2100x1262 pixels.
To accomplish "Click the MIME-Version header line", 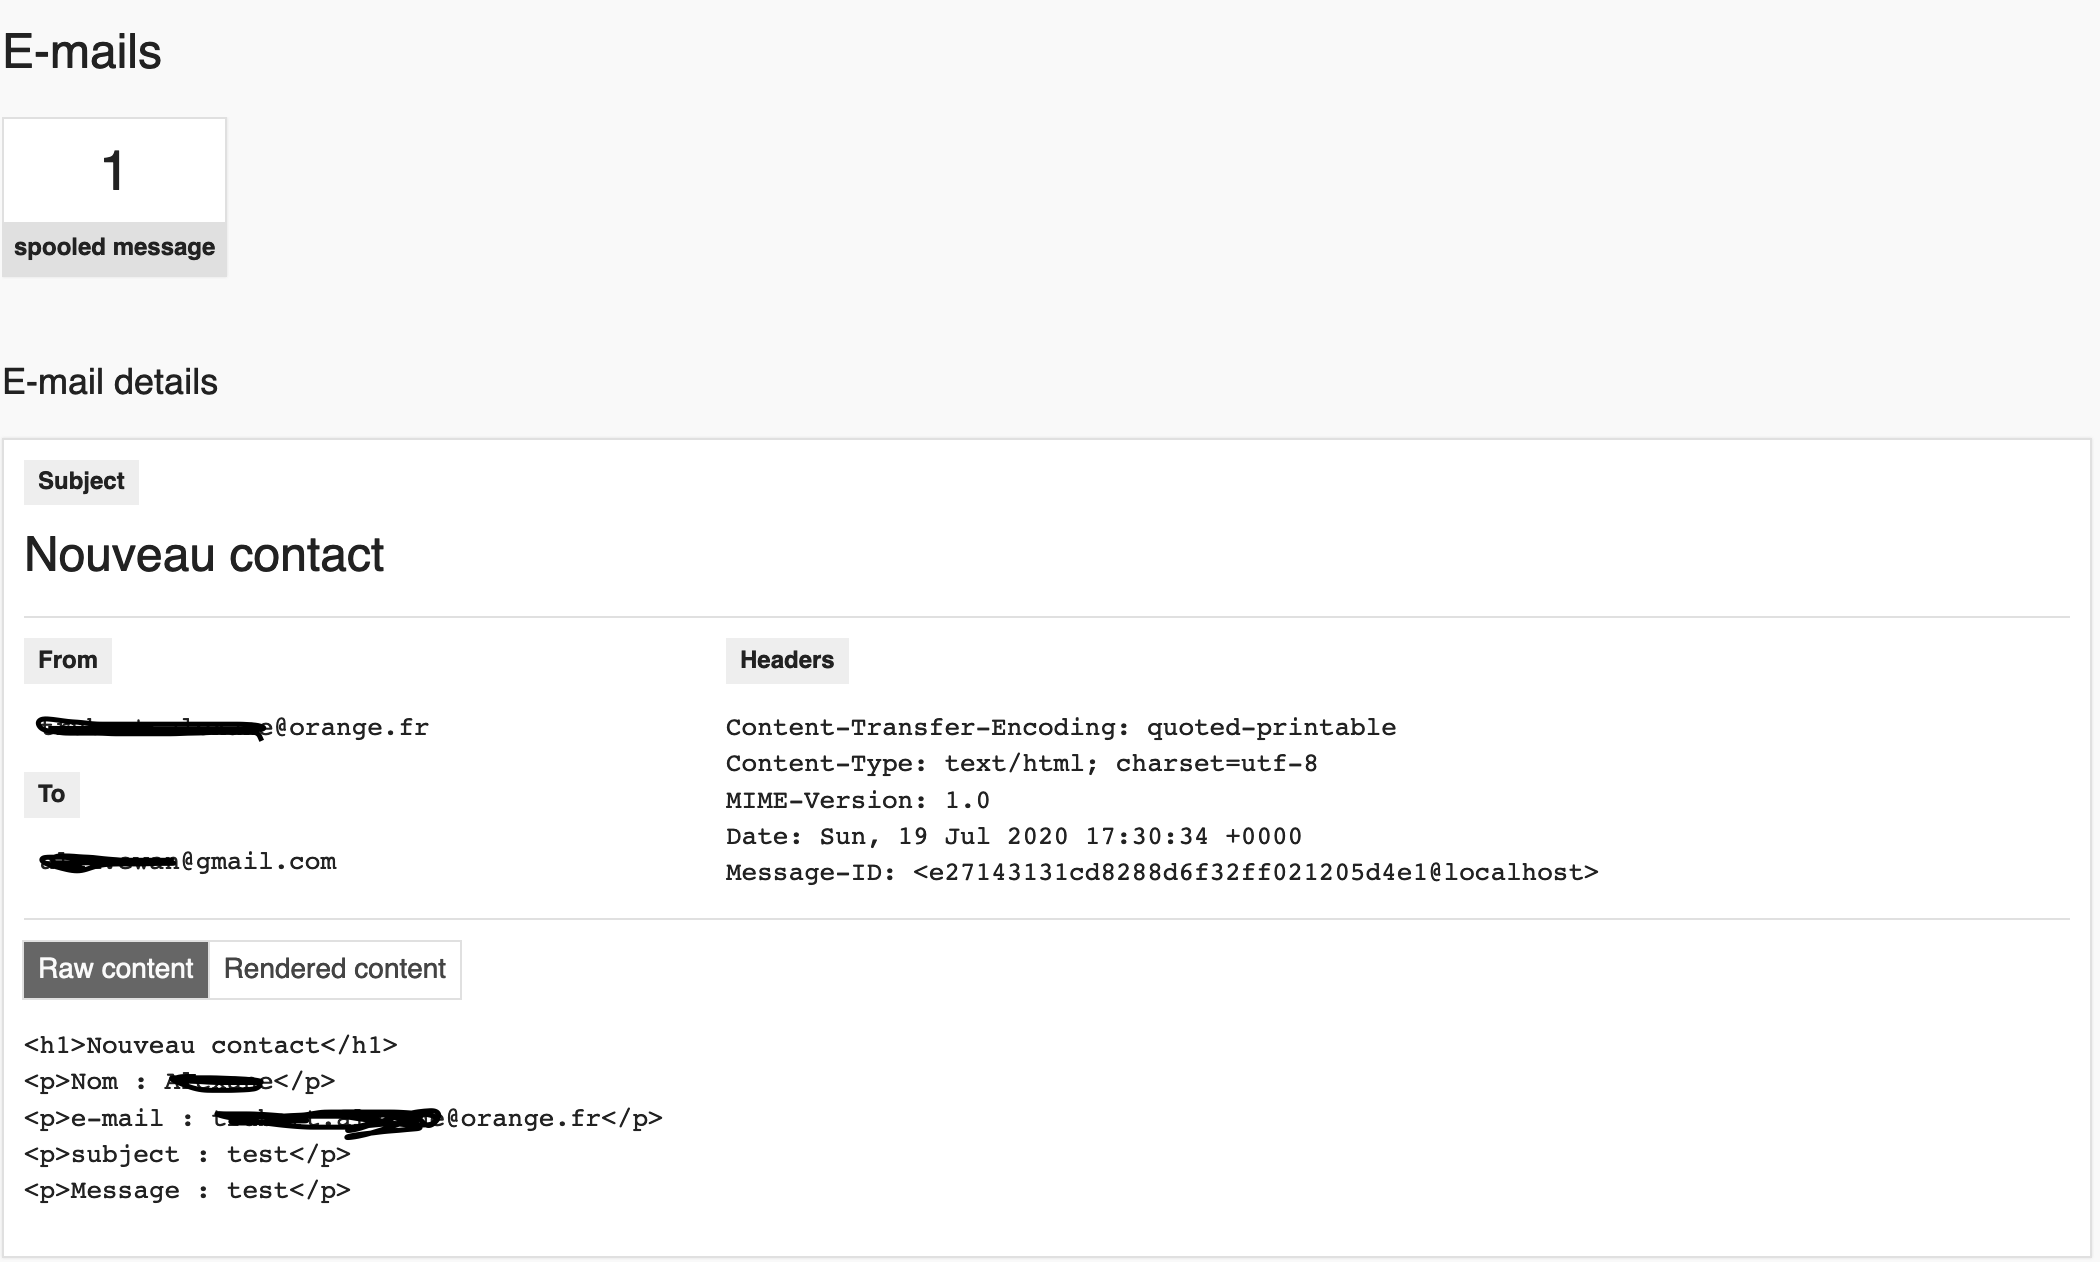I will 858,801.
